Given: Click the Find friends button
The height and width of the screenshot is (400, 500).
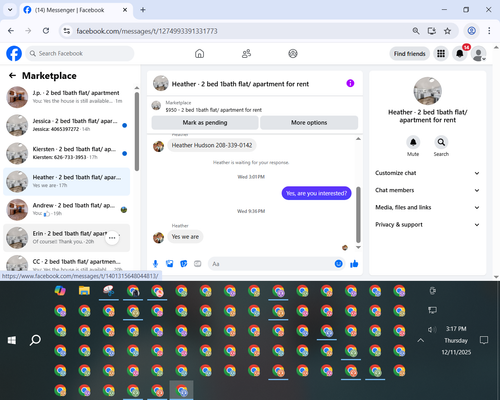Looking at the screenshot, I should [409, 54].
